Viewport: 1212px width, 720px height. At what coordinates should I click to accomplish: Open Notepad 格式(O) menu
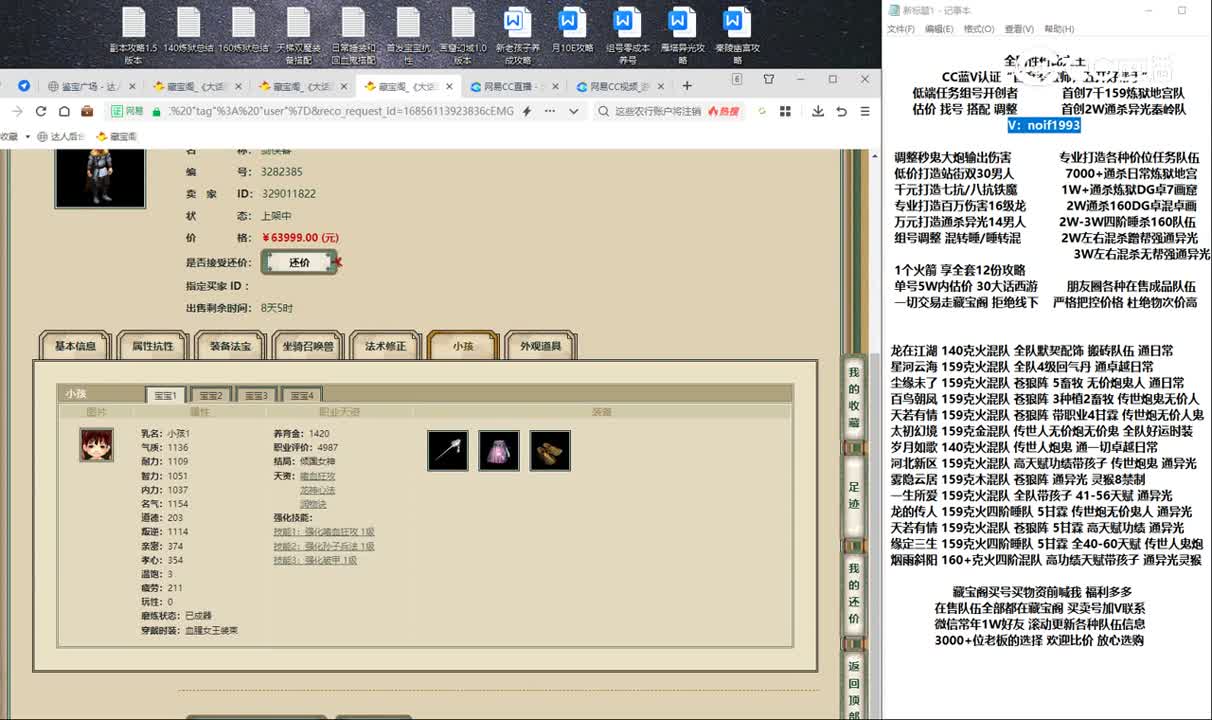click(x=978, y=29)
